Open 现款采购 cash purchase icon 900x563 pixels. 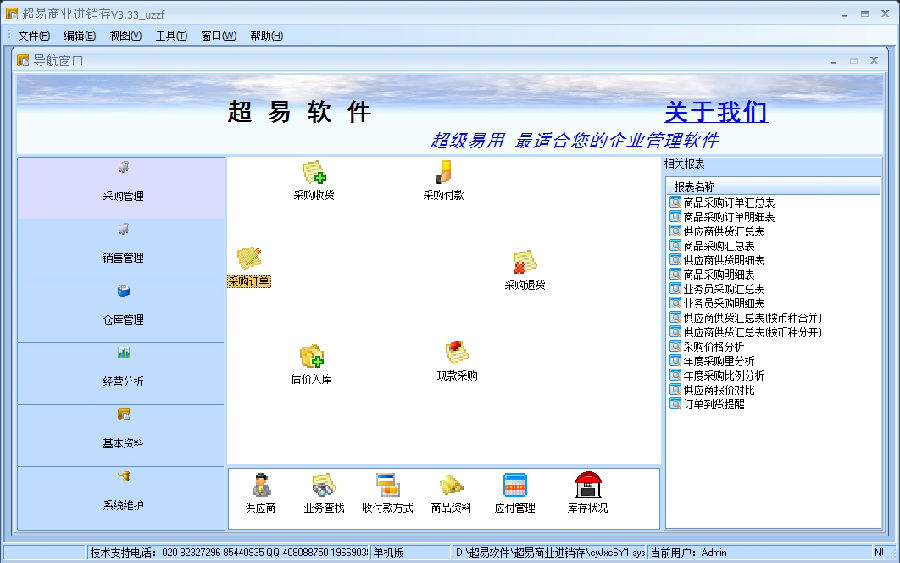457,361
